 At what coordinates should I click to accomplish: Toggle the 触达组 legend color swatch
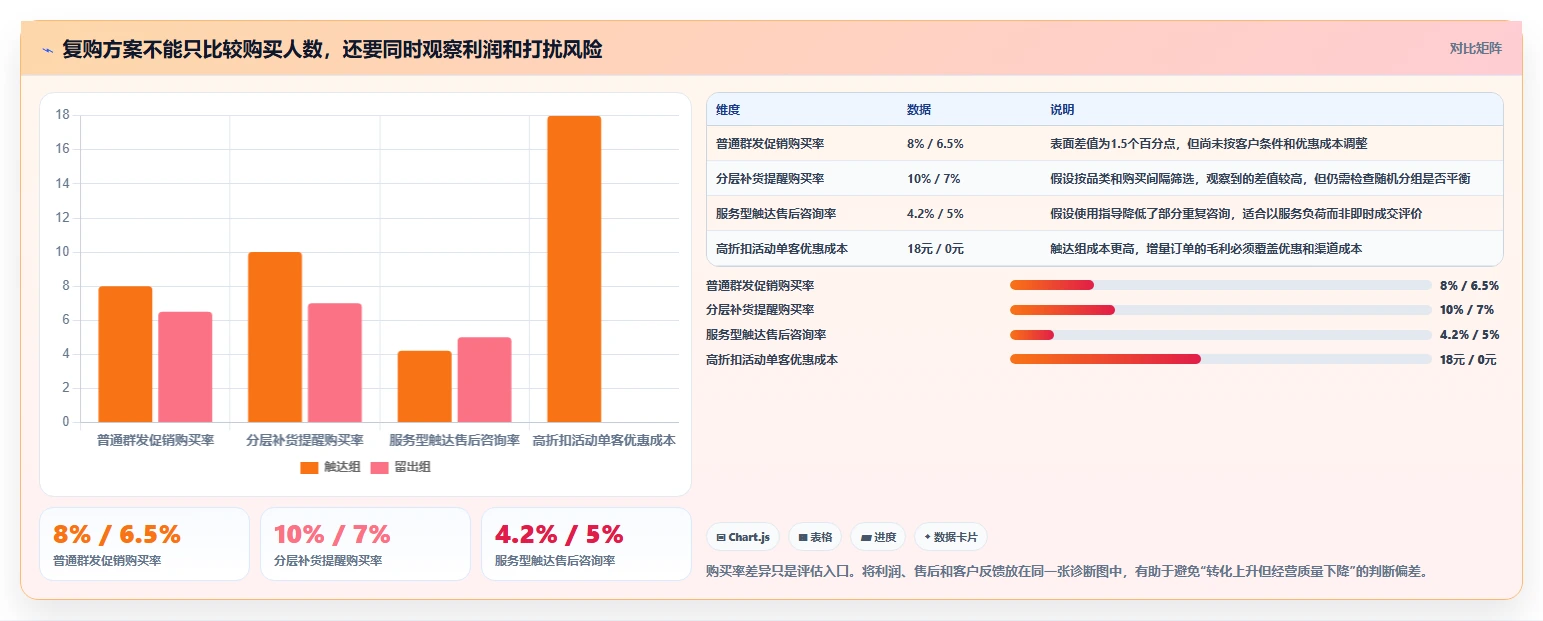coord(309,467)
